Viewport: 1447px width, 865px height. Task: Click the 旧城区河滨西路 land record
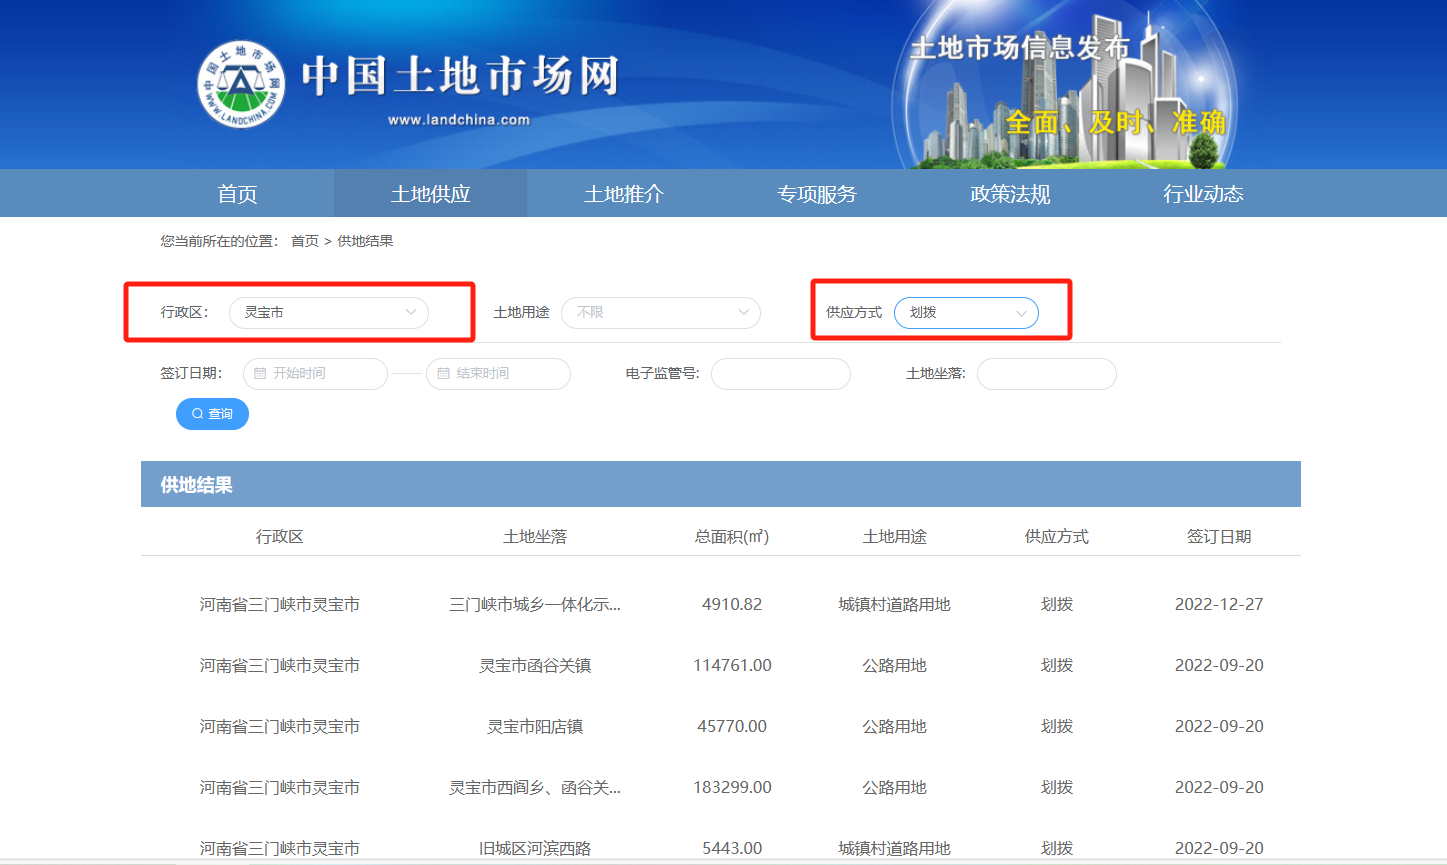[535, 848]
